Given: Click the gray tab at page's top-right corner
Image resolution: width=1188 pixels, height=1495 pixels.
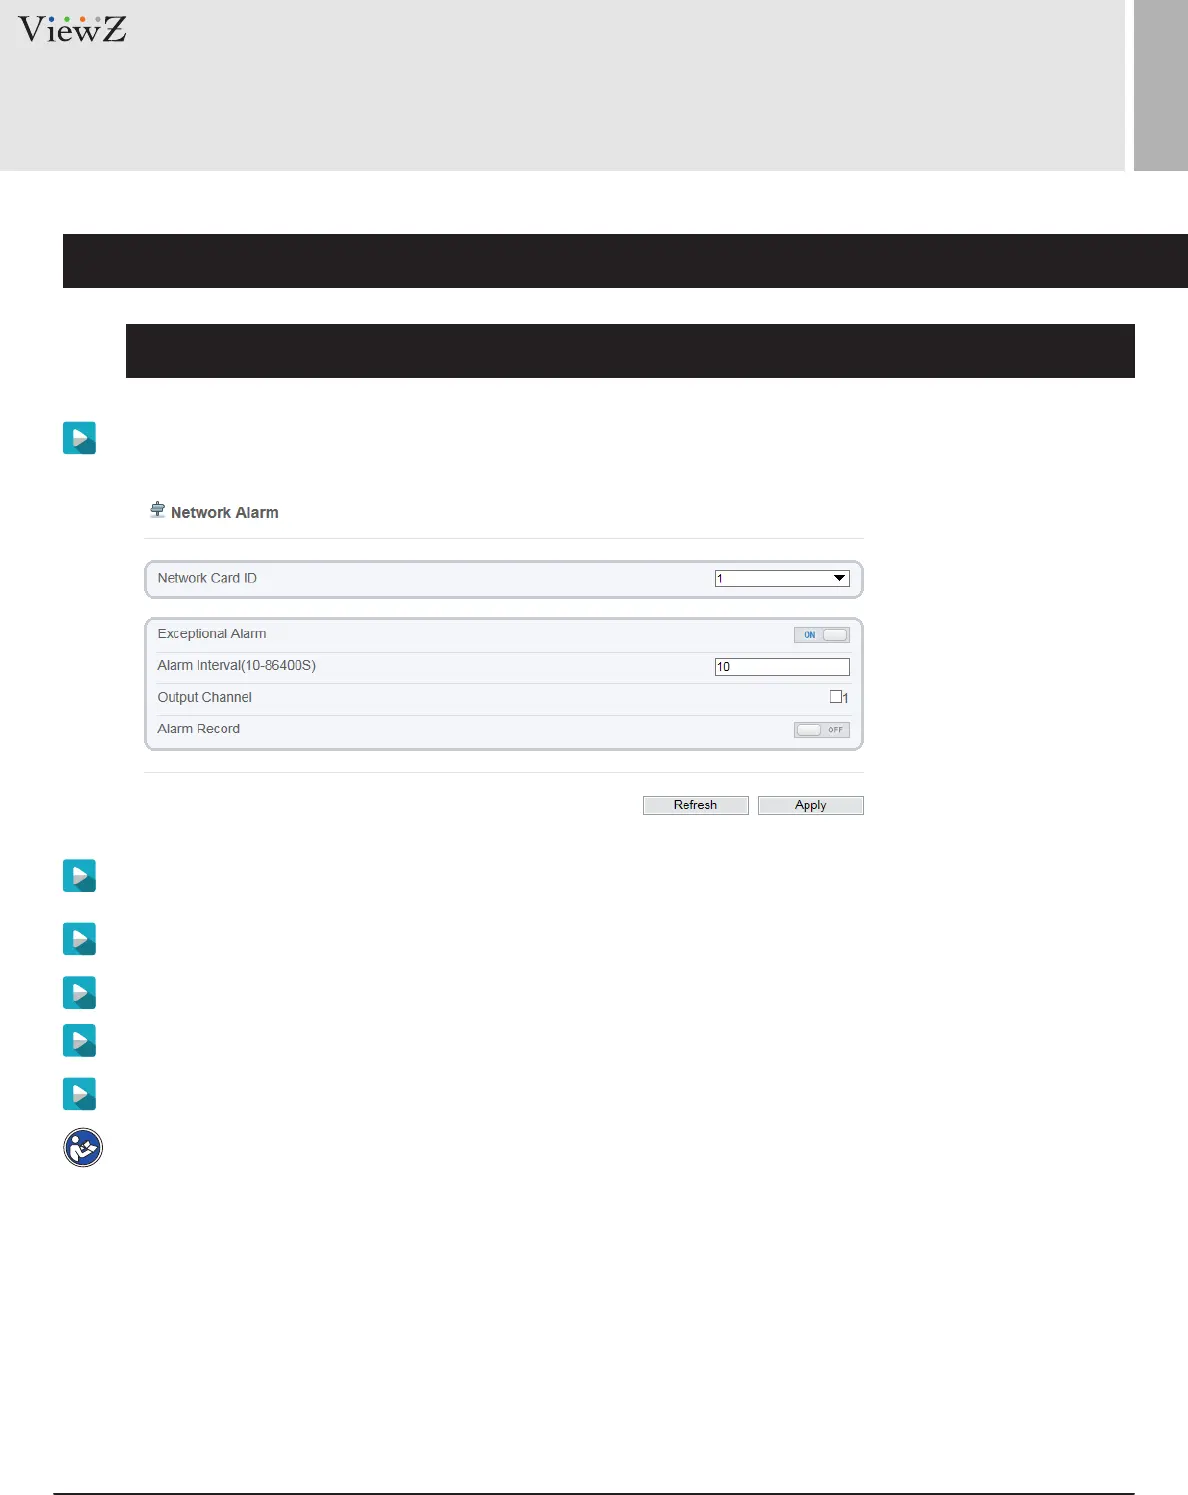Looking at the screenshot, I should click(x=1160, y=85).
